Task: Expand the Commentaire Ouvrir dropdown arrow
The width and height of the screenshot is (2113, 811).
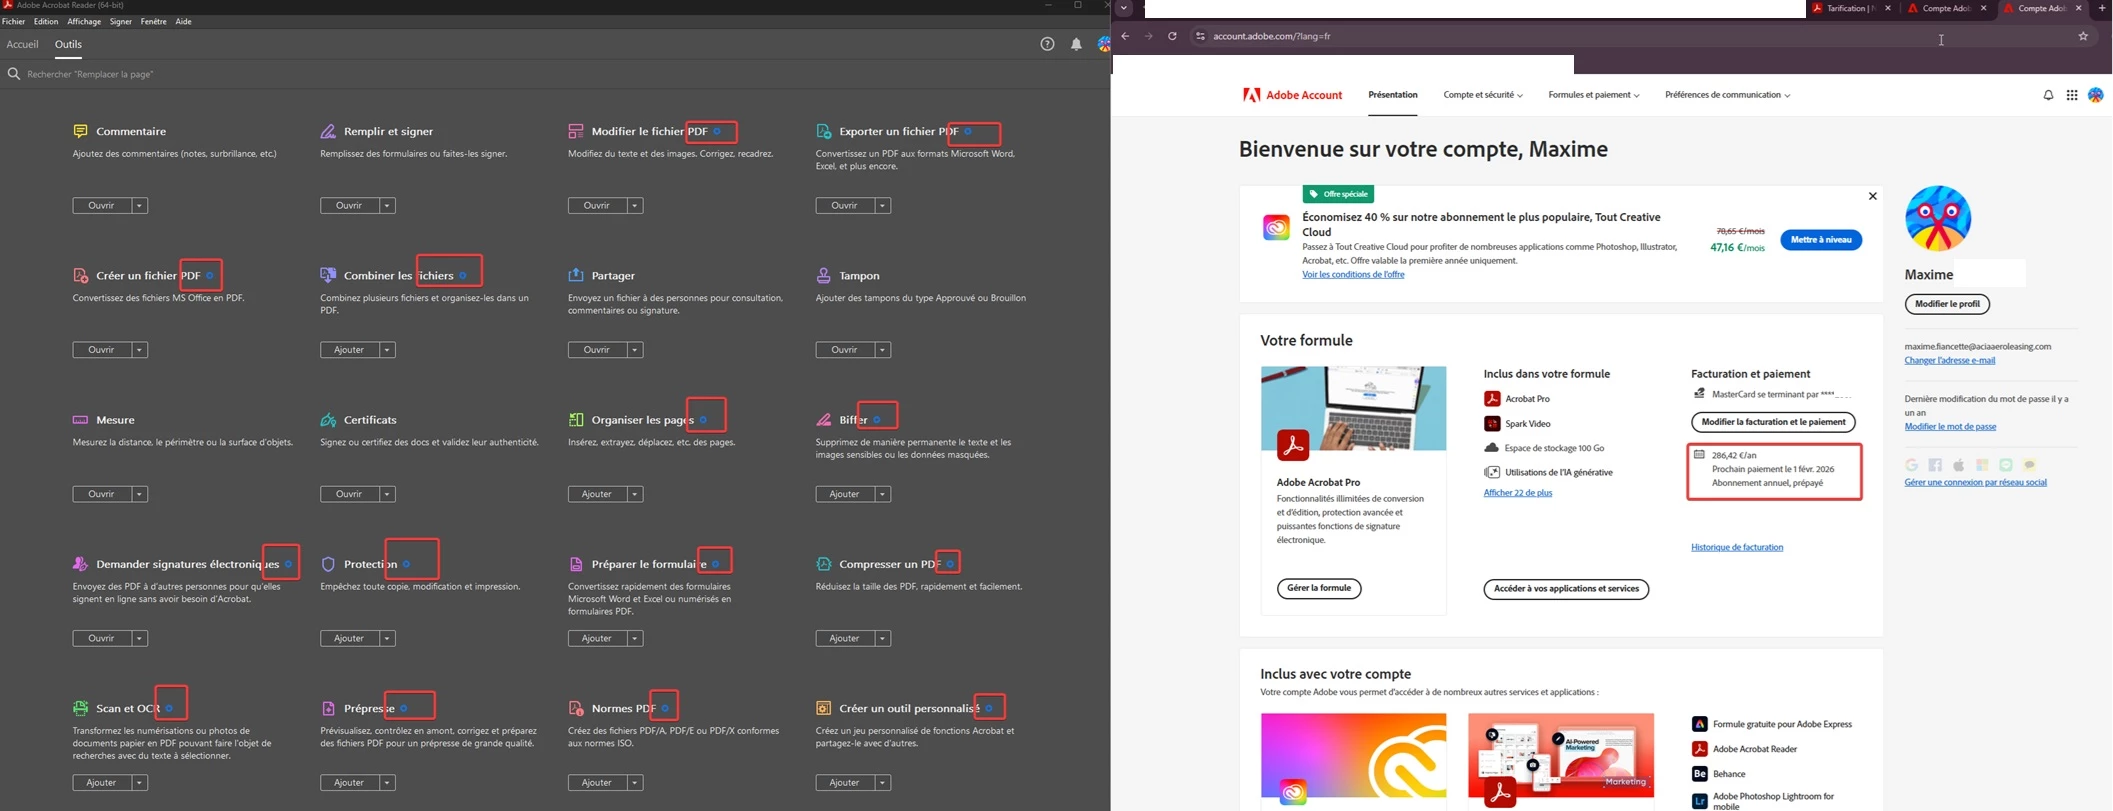Action: [x=140, y=206]
